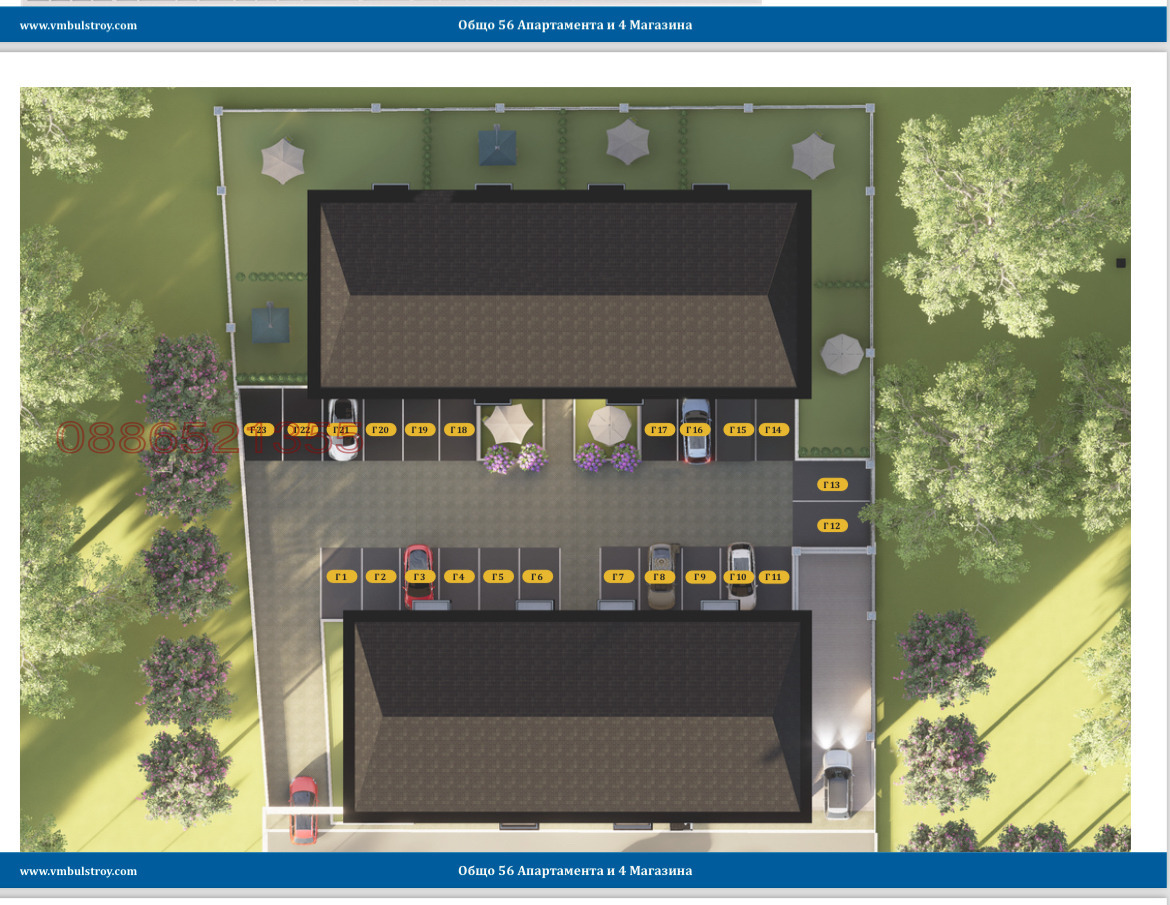Viewport: 1170px width, 905px height.
Task: Open the www.vmbulstroy.com link in bottom banner
Action: point(78,871)
